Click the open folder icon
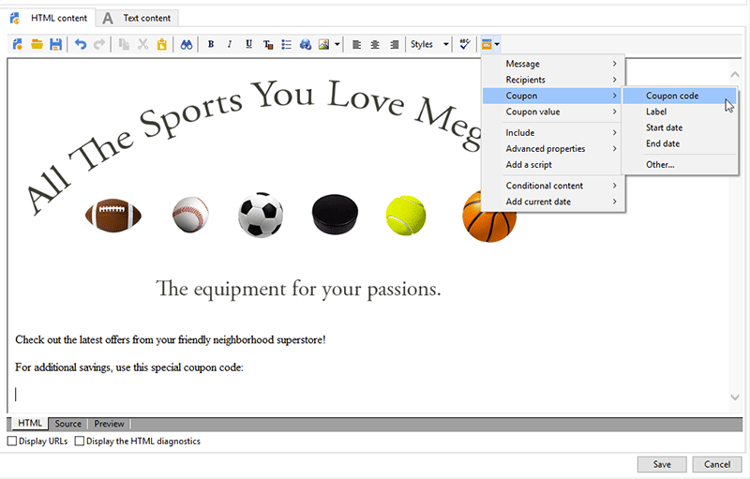 click(37, 44)
